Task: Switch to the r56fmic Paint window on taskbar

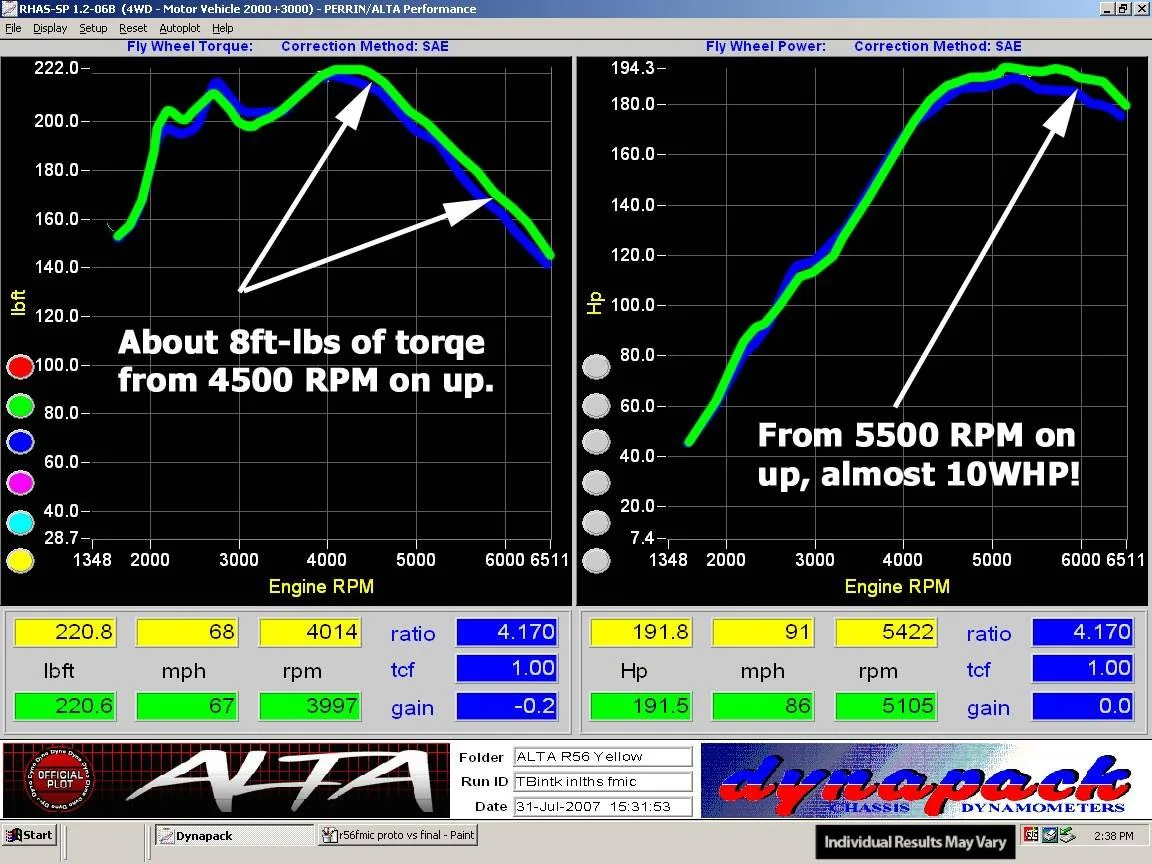Action: pos(397,834)
